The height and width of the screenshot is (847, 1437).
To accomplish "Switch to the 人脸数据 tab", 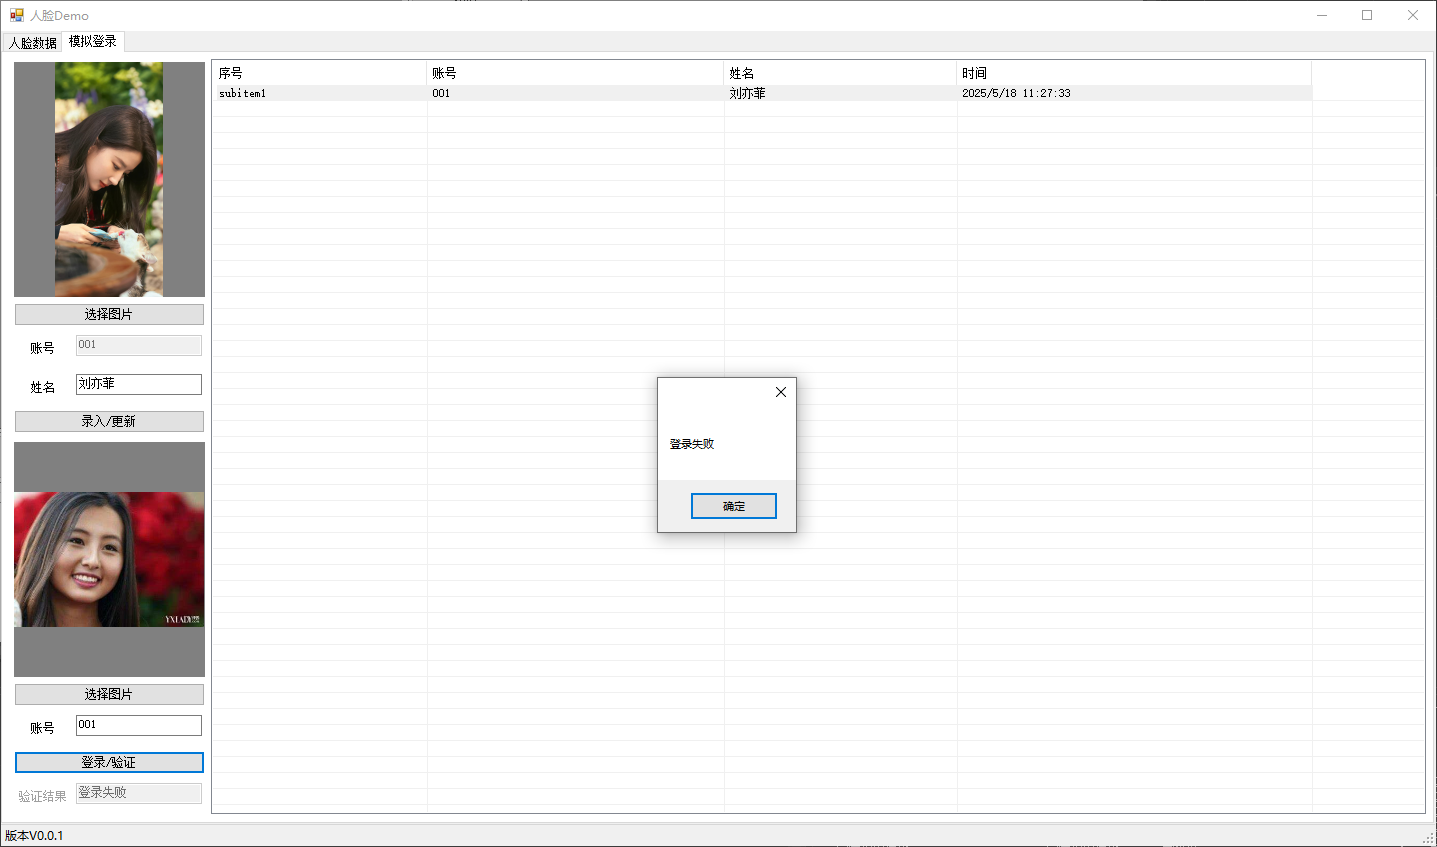I will click(33, 43).
